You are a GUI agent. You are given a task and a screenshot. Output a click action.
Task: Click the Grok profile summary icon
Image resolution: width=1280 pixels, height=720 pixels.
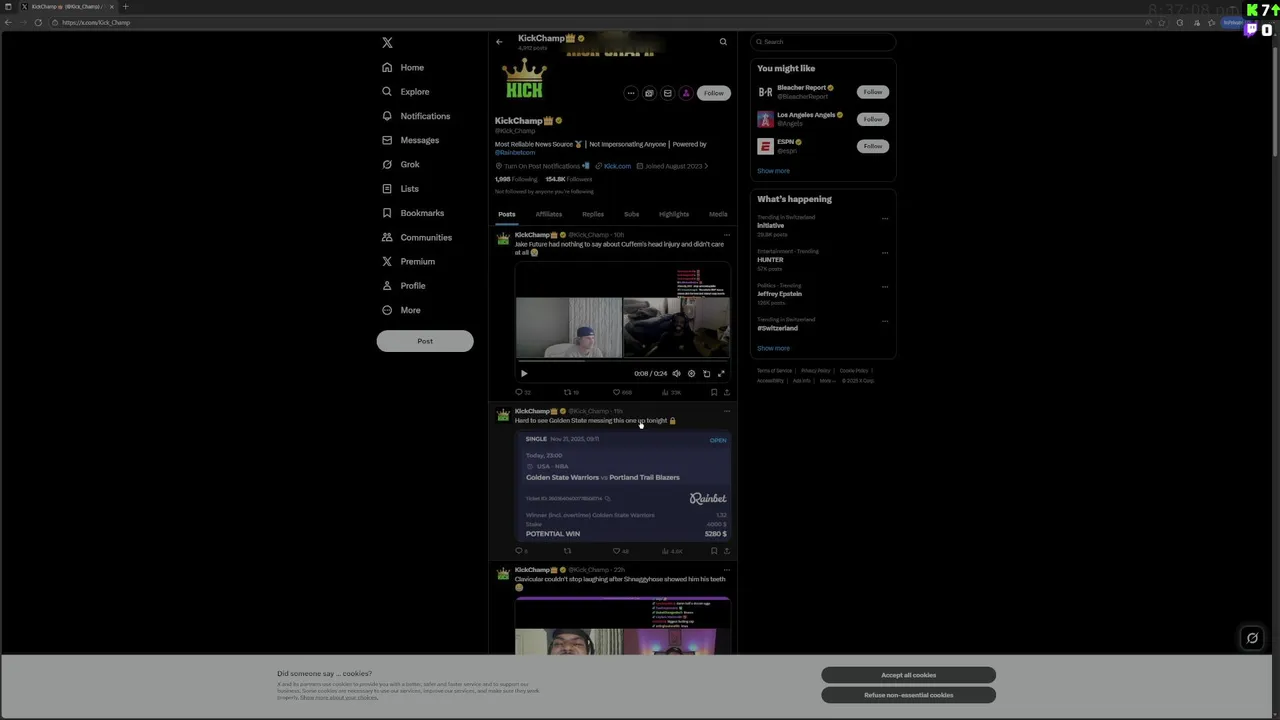[649, 93]
